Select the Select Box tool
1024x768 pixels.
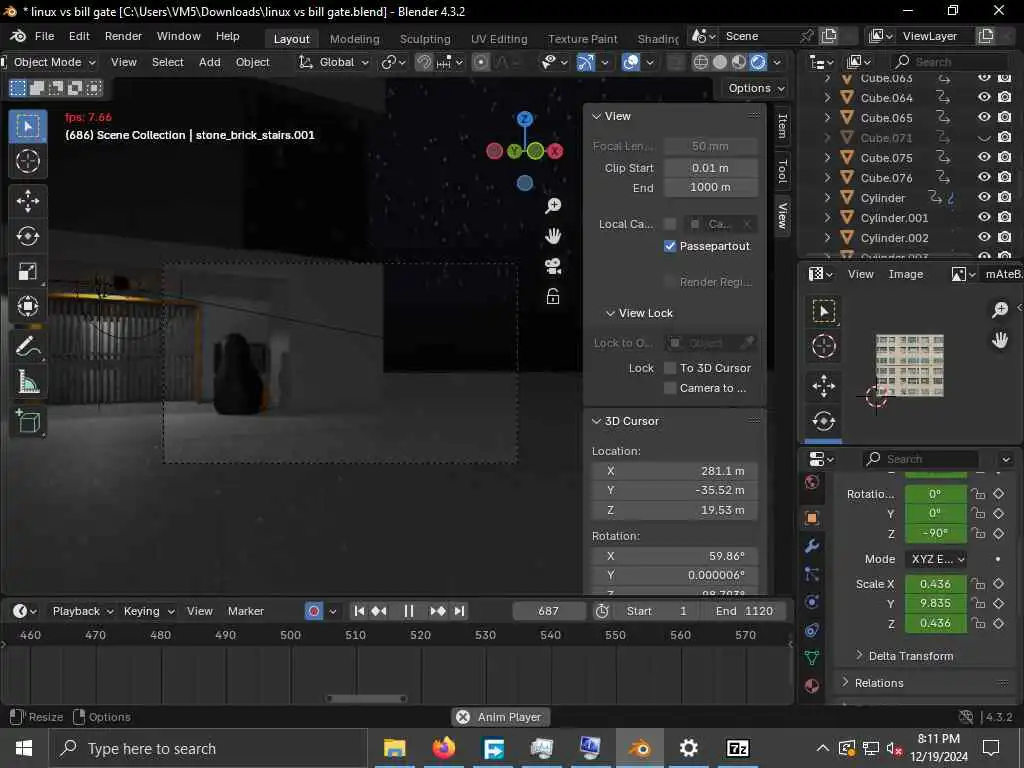(x=27, y=126)
